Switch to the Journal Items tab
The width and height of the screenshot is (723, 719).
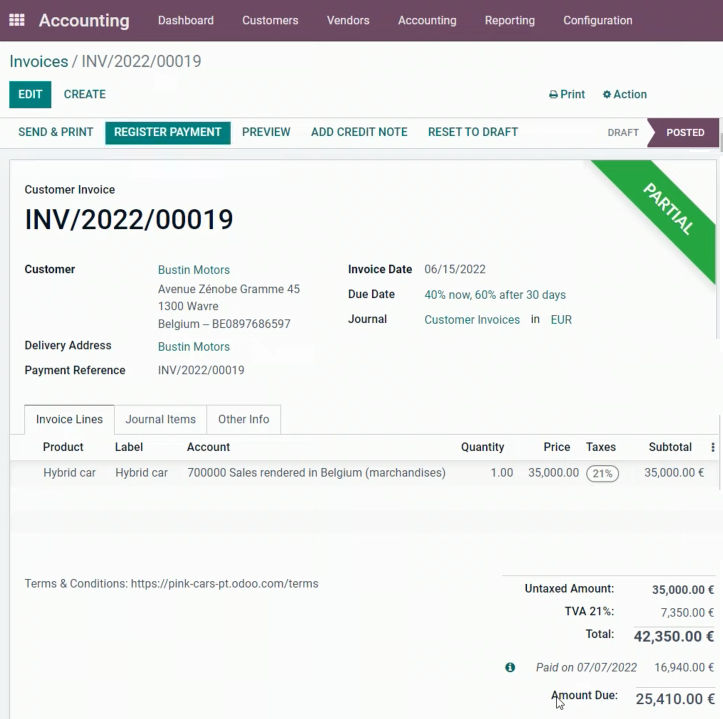(160, 419)
